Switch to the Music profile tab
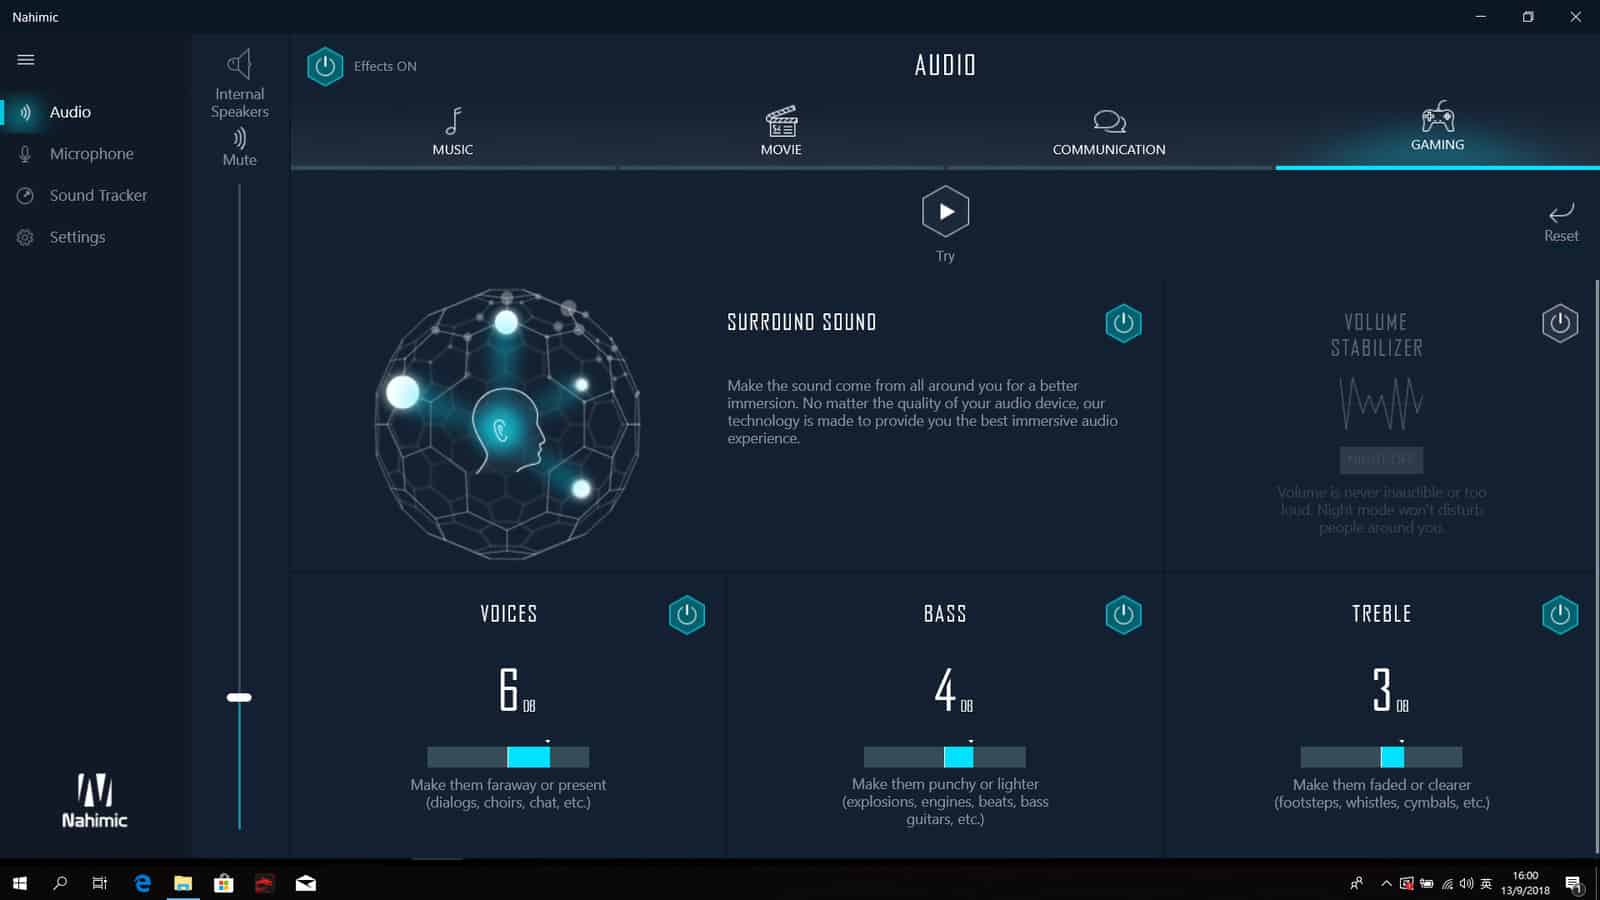The image size is (1600, 900). [x=453, y=132]
